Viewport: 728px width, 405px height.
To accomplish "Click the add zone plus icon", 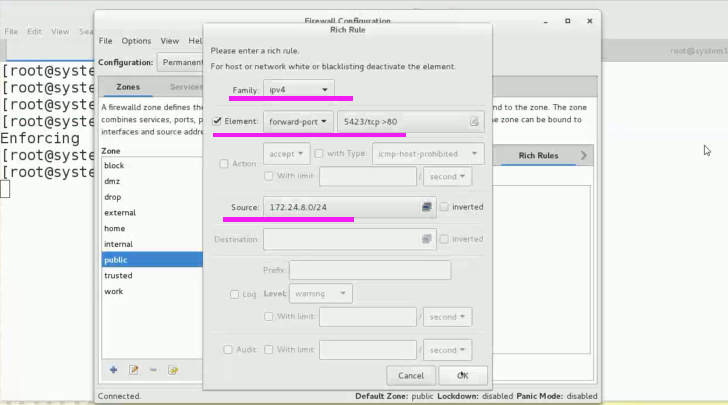I will pos(113,370).
